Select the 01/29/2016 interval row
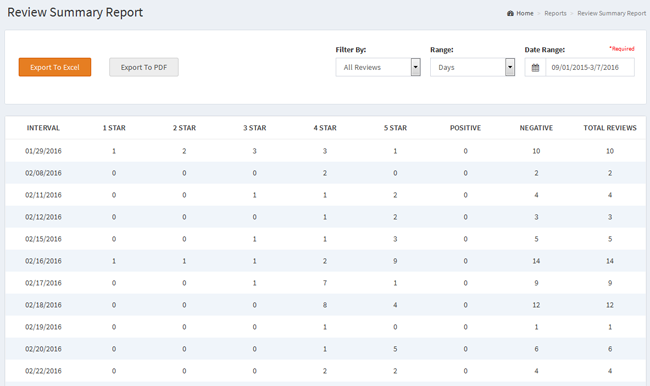 tap(325, 151)
